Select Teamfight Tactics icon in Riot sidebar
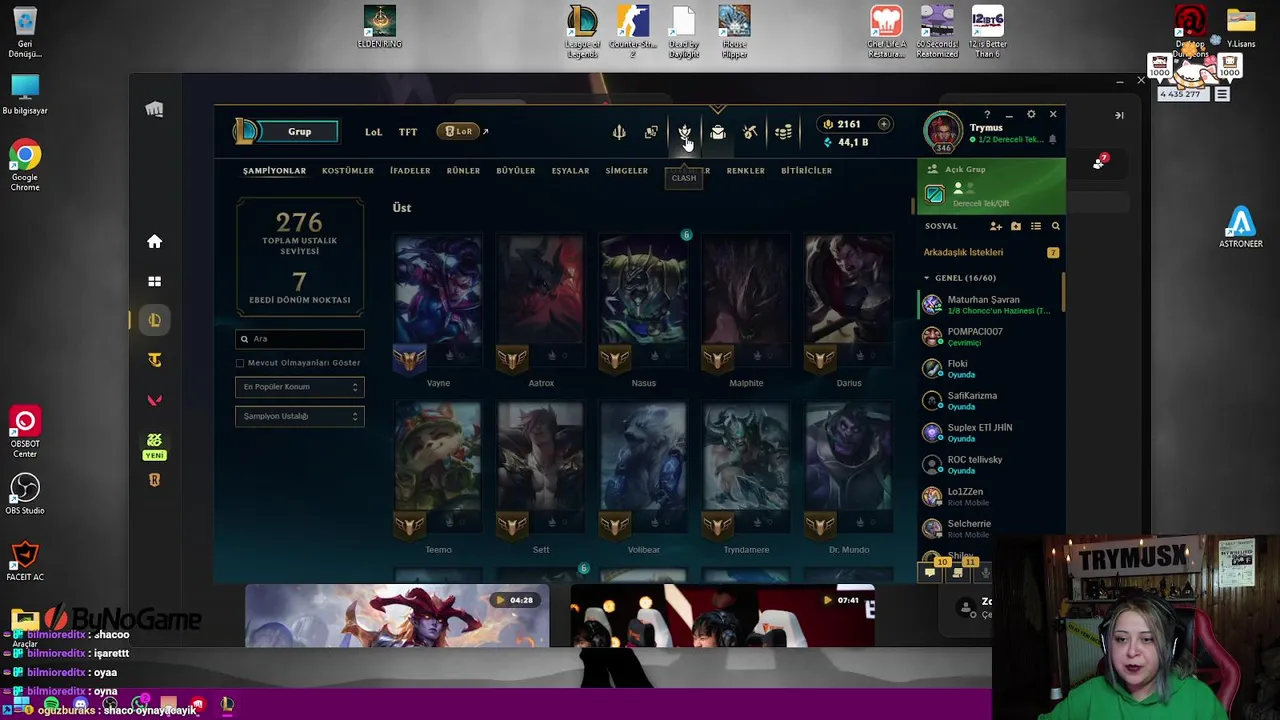1280x720 pixels. (154, 360)
